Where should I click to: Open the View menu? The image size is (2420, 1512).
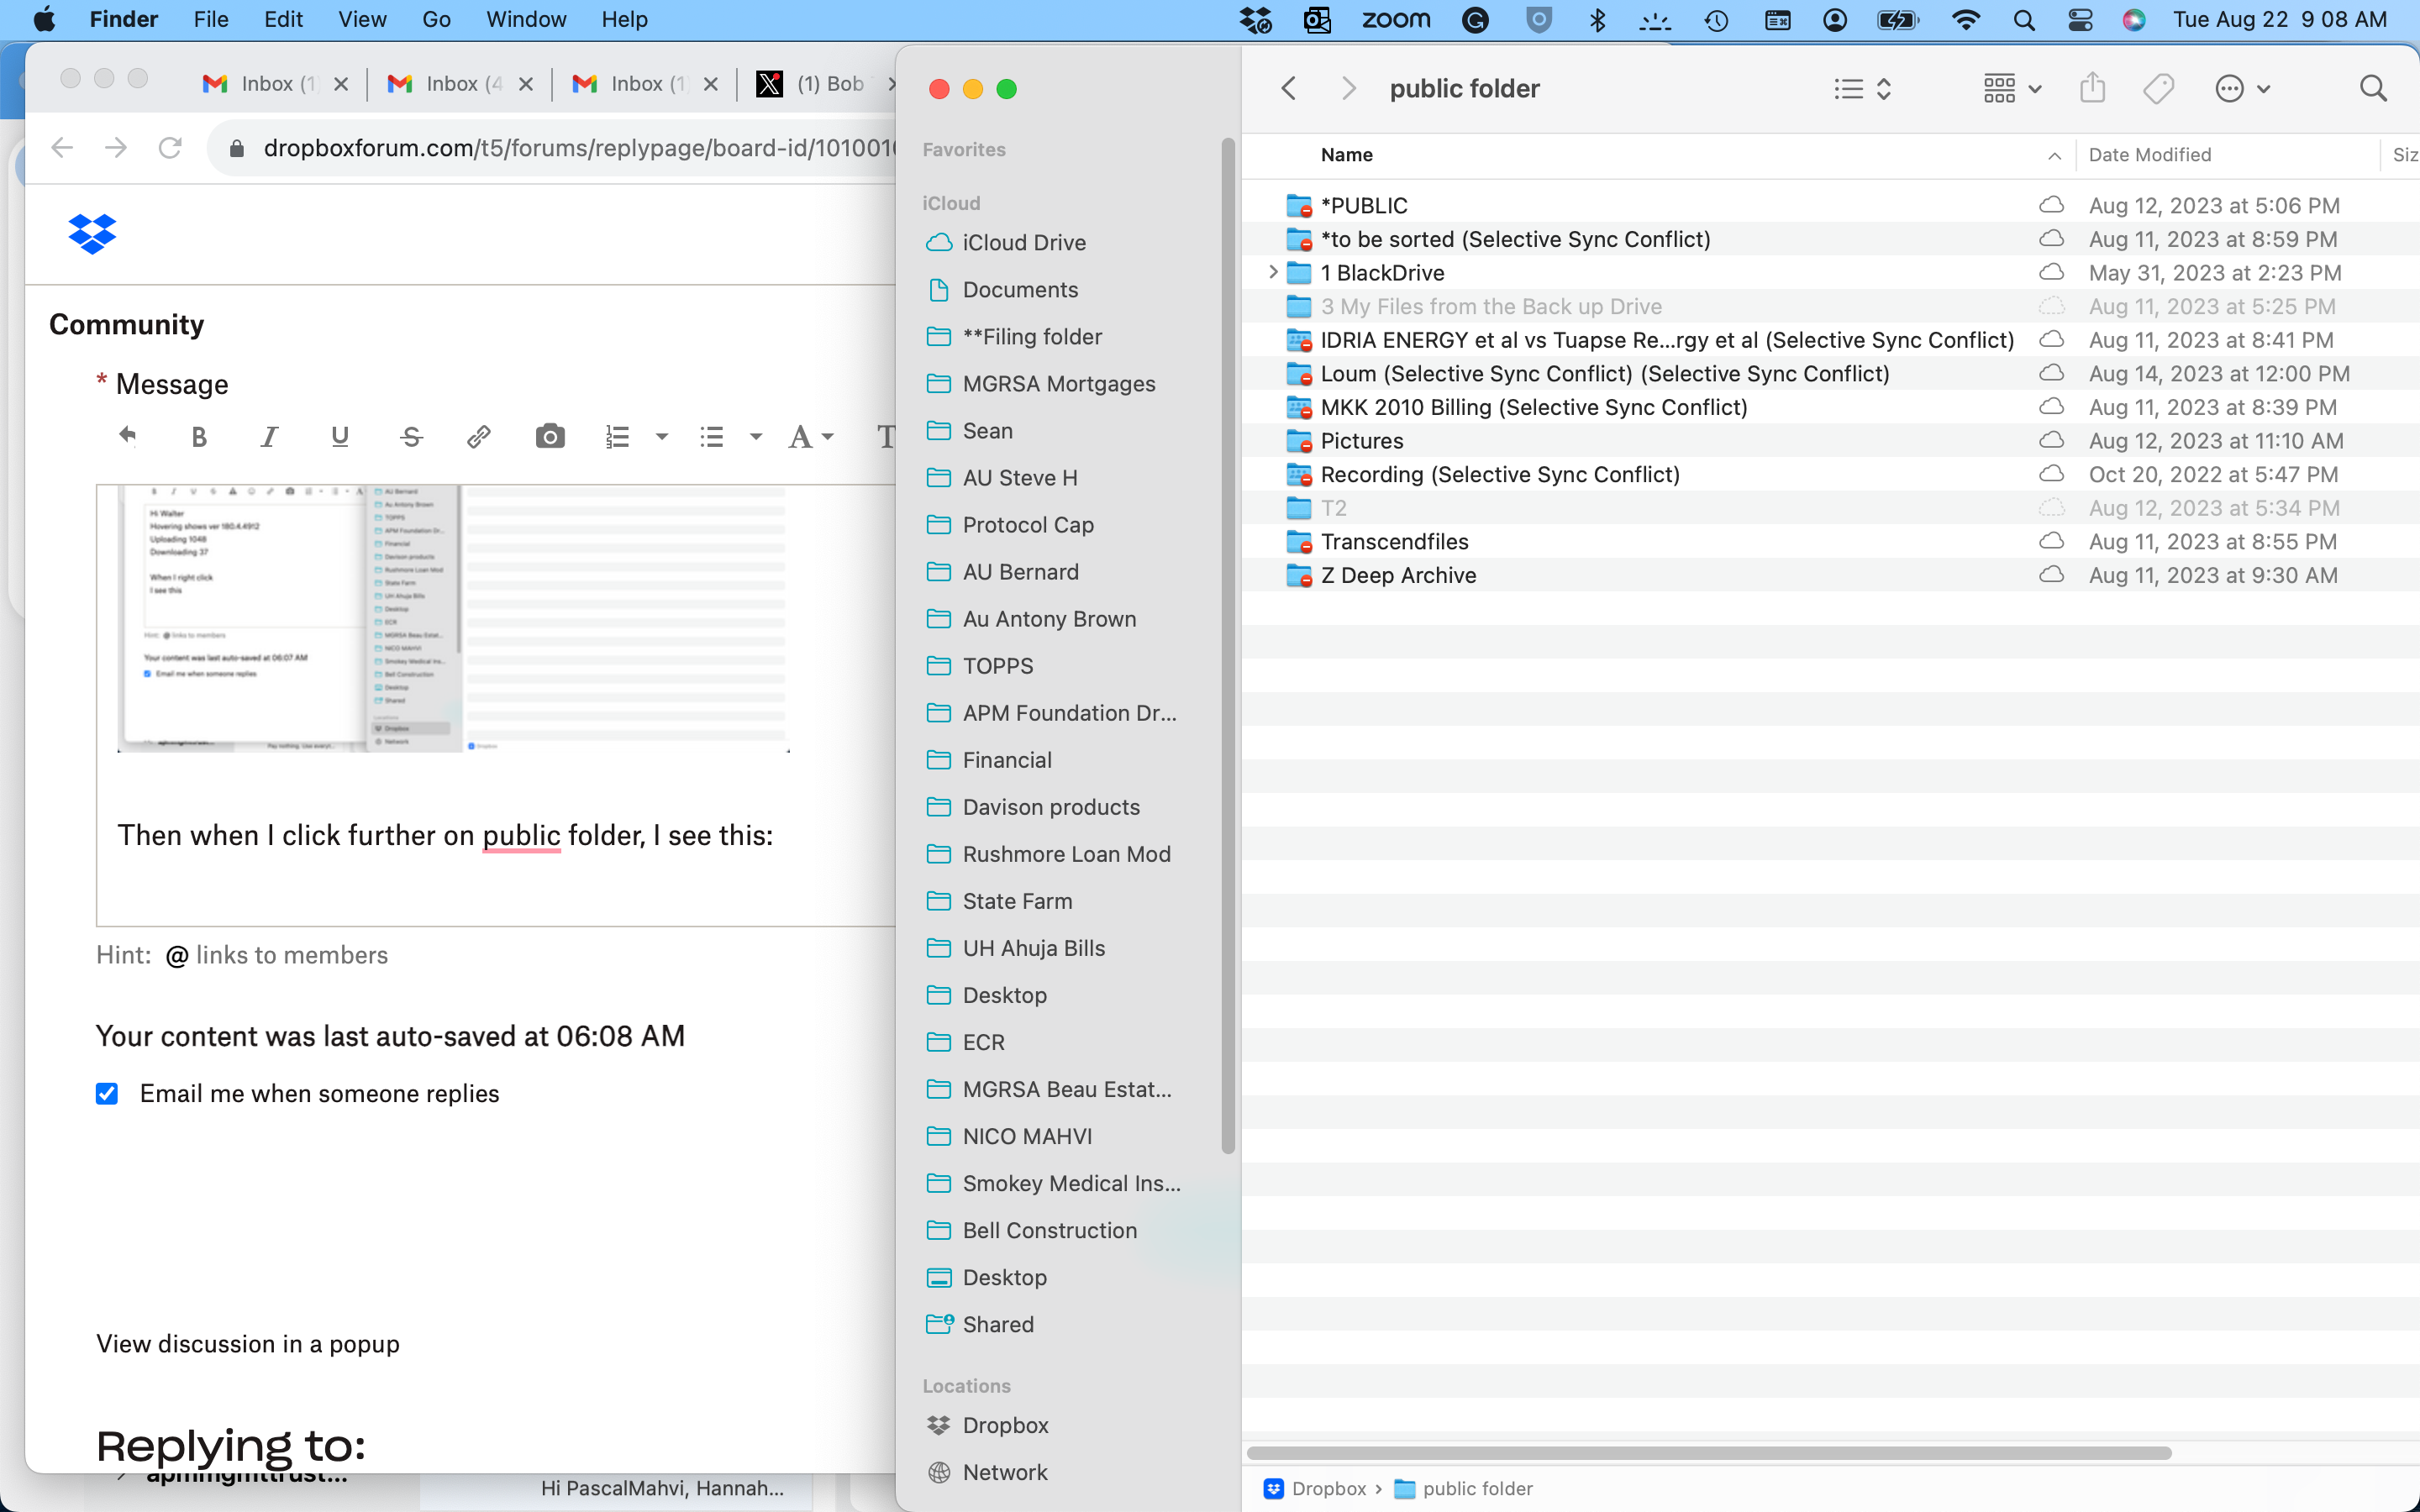[362, 20]
